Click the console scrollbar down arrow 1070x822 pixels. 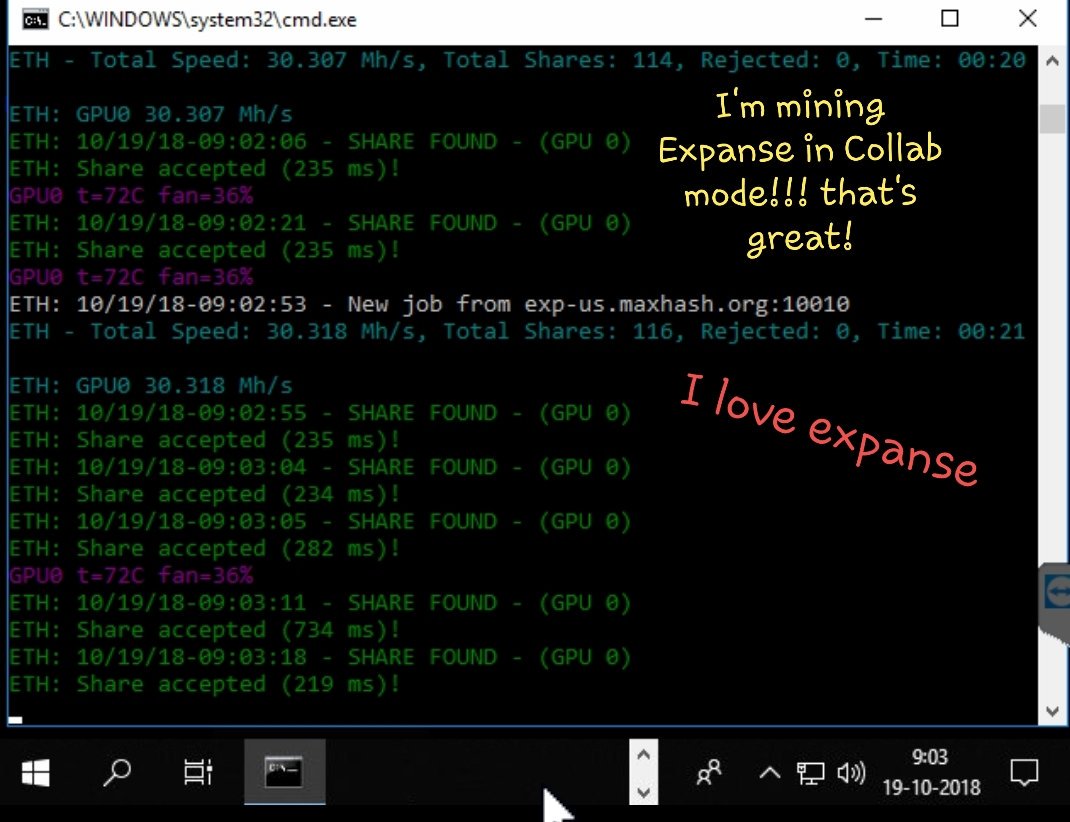tap(1052, 711)
